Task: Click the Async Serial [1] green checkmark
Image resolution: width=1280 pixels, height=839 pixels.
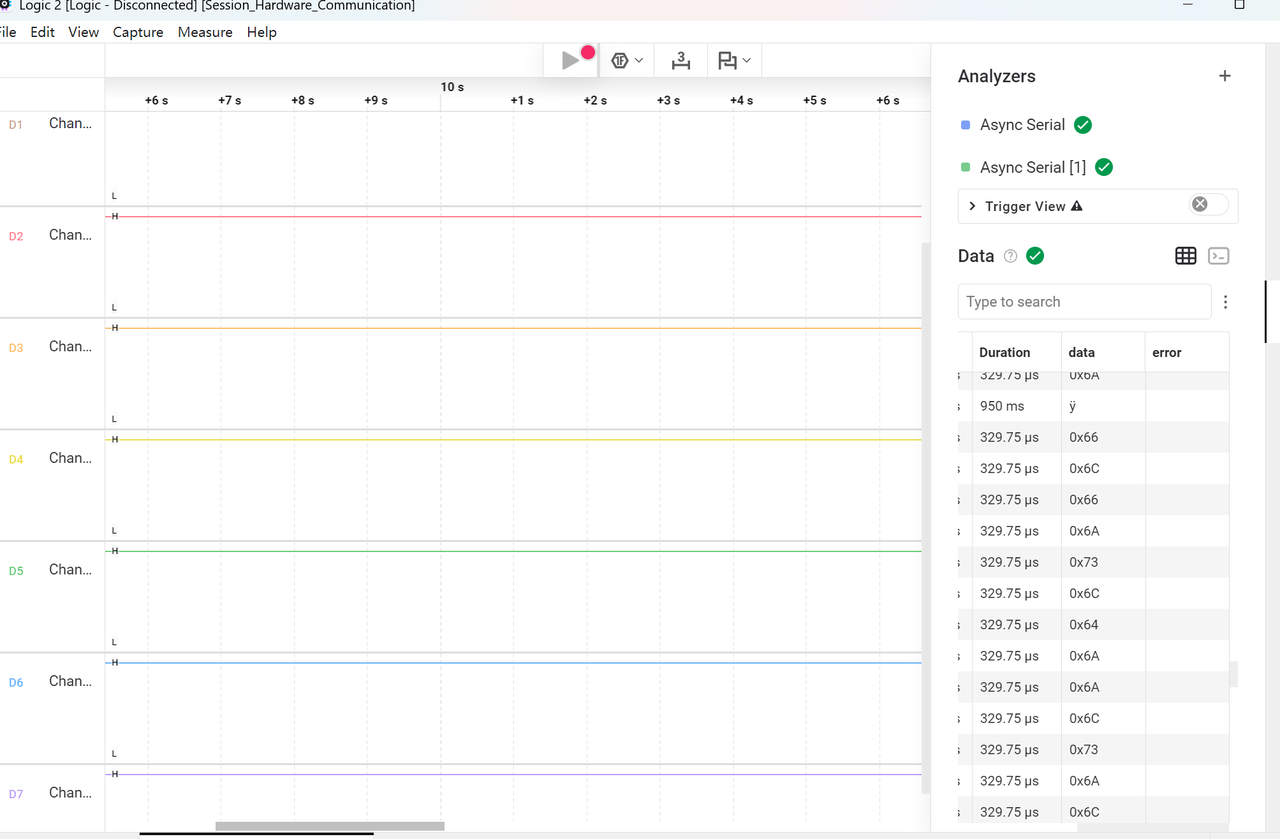Action: coord(1104,167)
